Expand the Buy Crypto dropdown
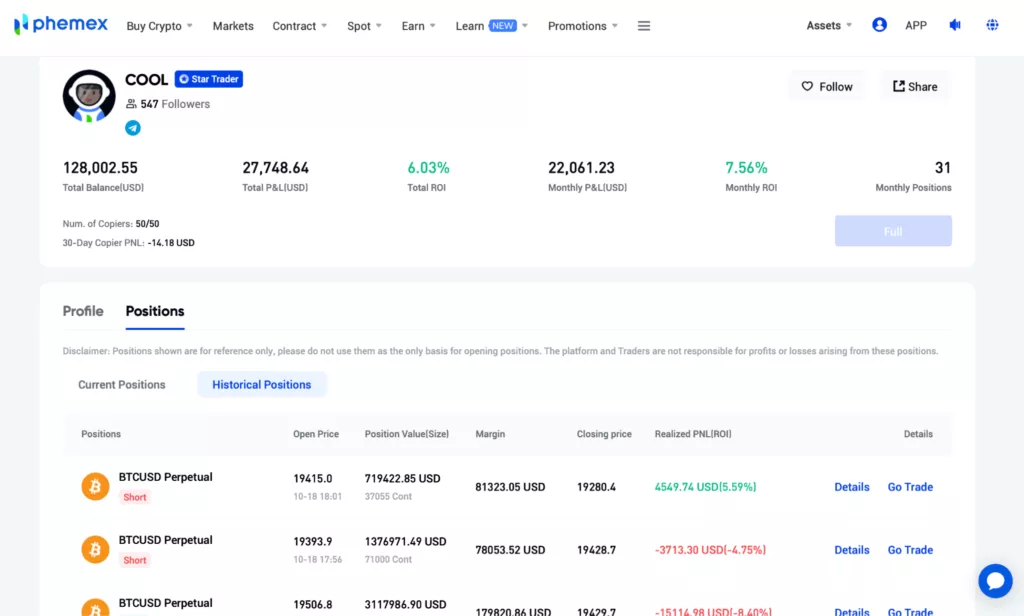The height and width of the screenshot is (616, 1024). coord(159,26)
